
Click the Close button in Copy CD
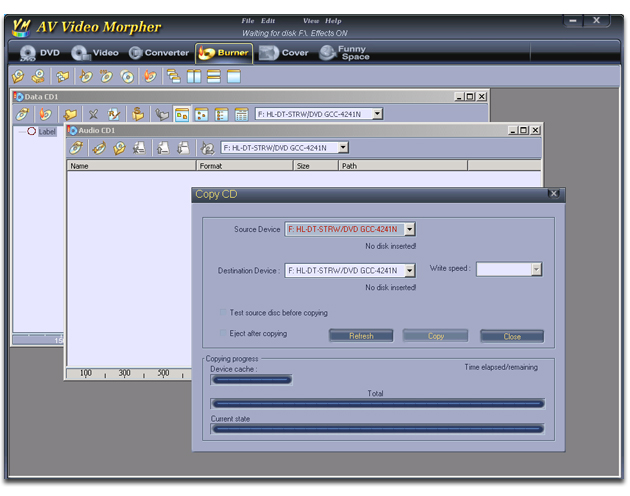pyautogui.click(x=512, y=336)
